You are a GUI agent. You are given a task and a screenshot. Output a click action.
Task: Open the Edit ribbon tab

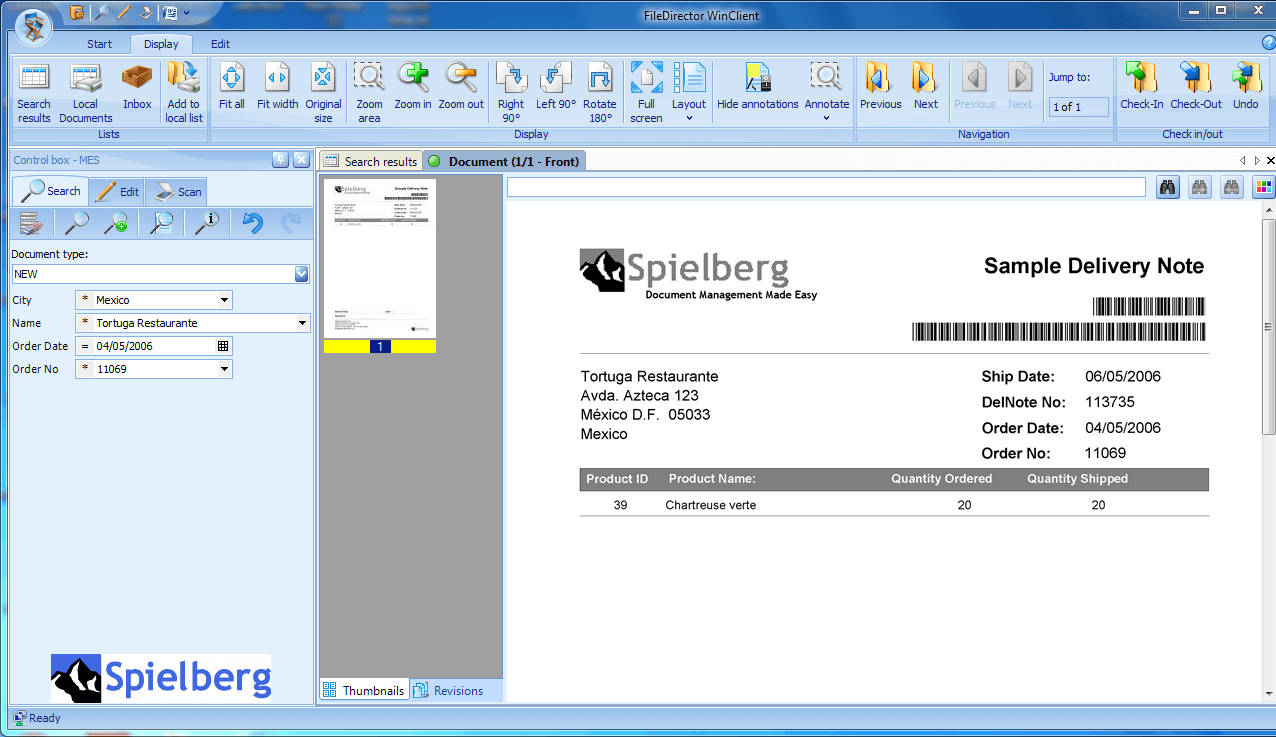click(x=220, y=44)
